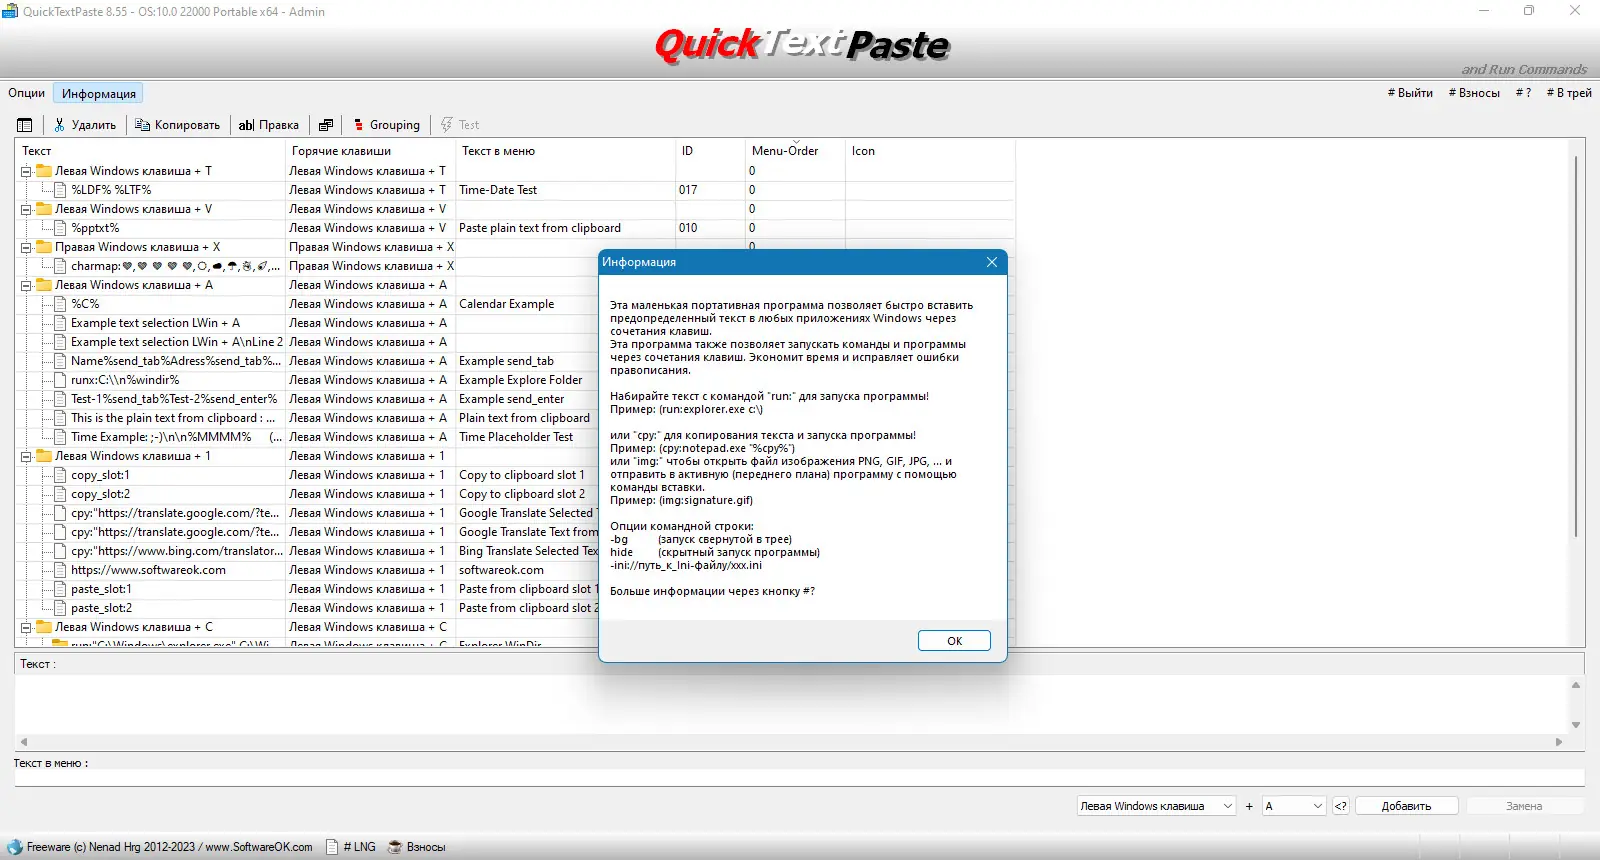Click the folder icon of Левая Windows клавиша + 1
The width and height of the screenshot is (1600, 860).
44,456
